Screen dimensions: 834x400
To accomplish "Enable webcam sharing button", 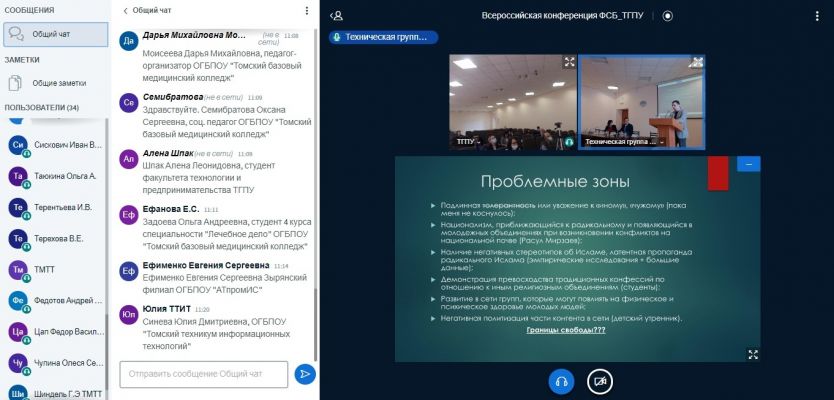I will pyautogui.click(x=599, y=380).
